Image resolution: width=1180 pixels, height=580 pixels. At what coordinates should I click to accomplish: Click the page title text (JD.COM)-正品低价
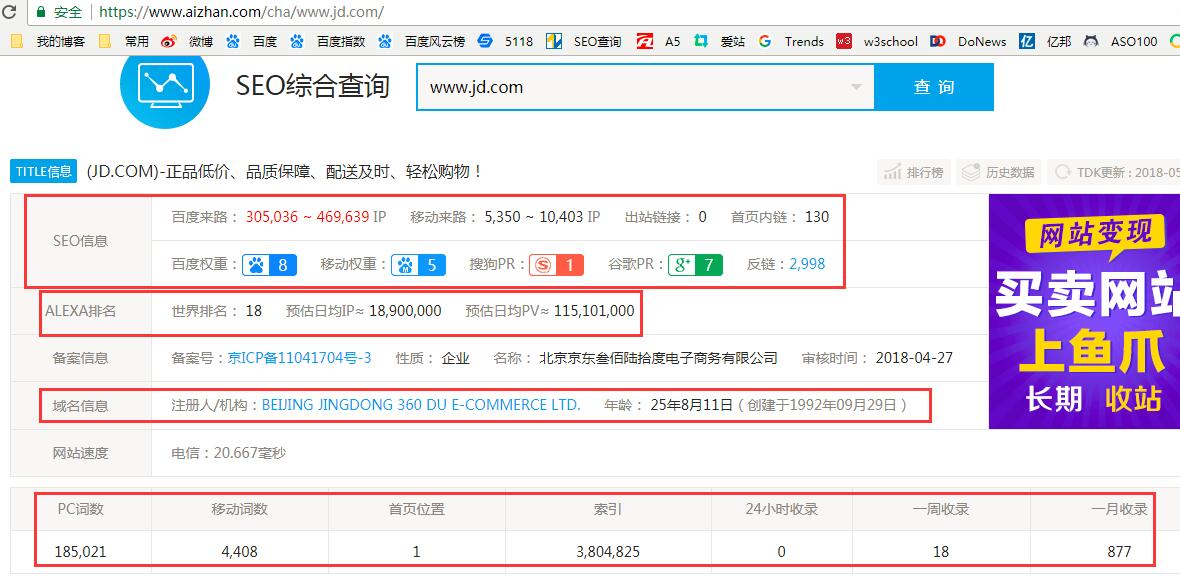click(x=284, y=172)
